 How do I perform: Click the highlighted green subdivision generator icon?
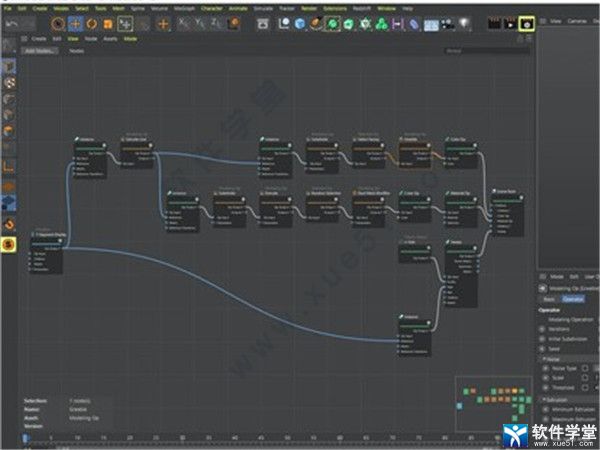333,24
